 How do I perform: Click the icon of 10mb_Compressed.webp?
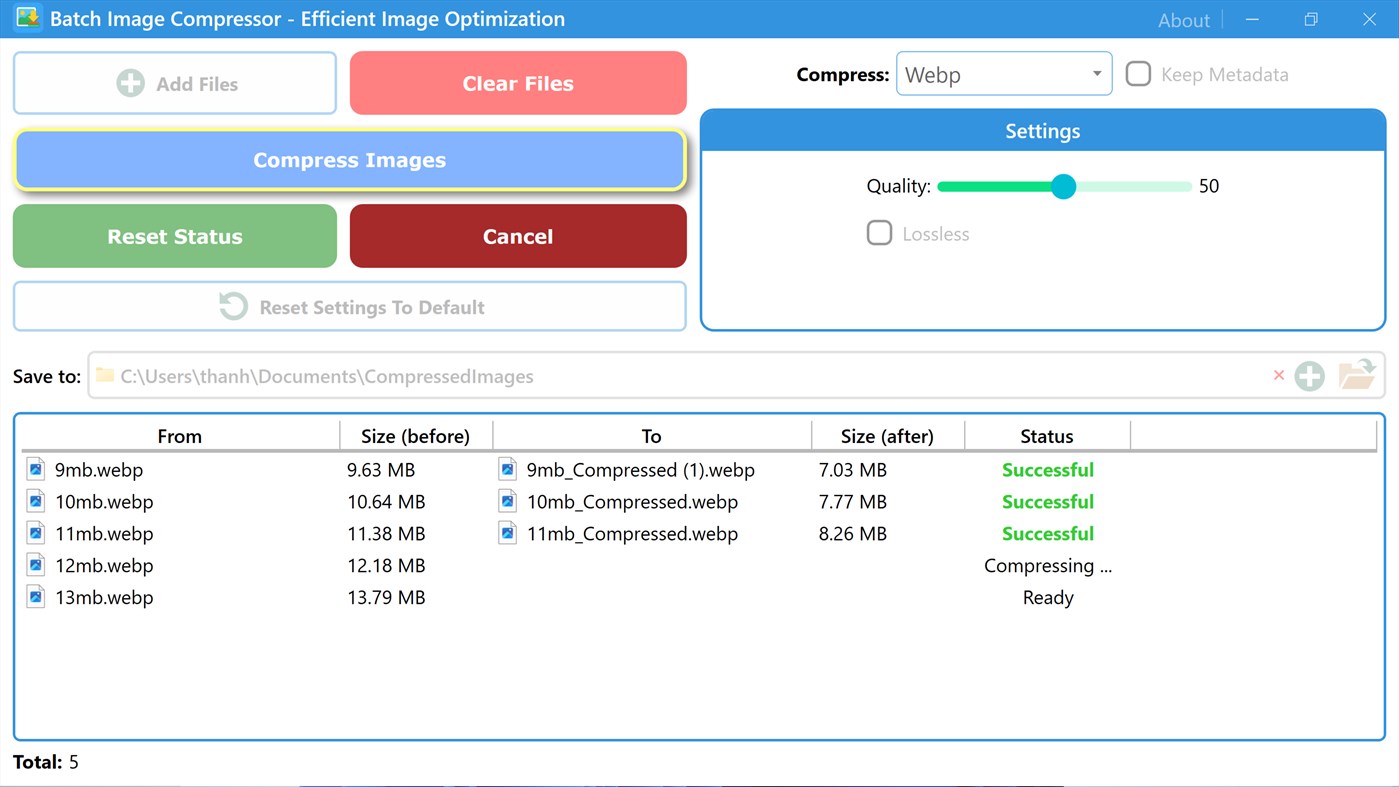click(x=508, y=501)
